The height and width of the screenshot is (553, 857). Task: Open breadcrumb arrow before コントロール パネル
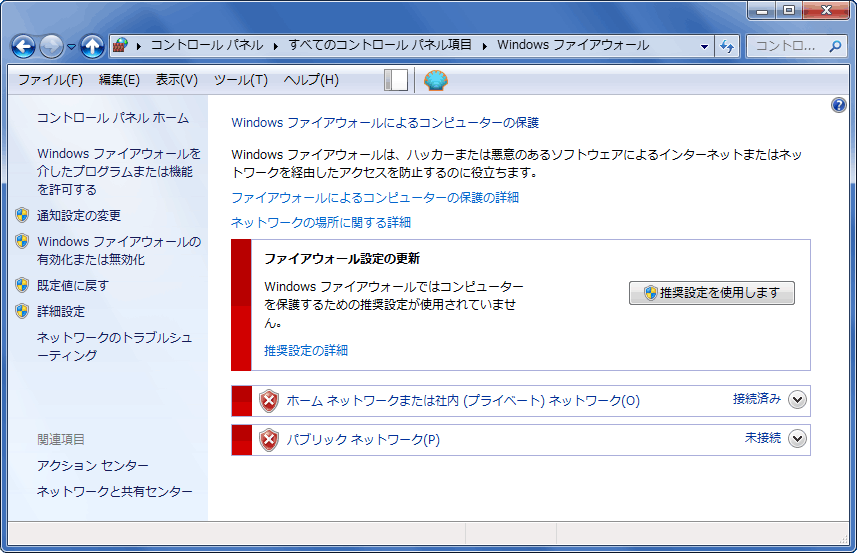(x=138, y=46)
